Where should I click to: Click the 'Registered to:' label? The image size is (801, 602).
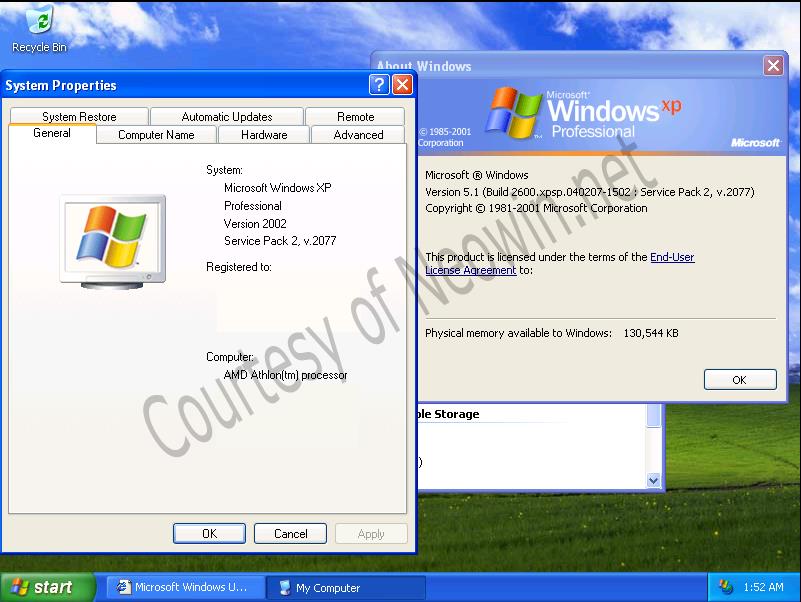239,267
